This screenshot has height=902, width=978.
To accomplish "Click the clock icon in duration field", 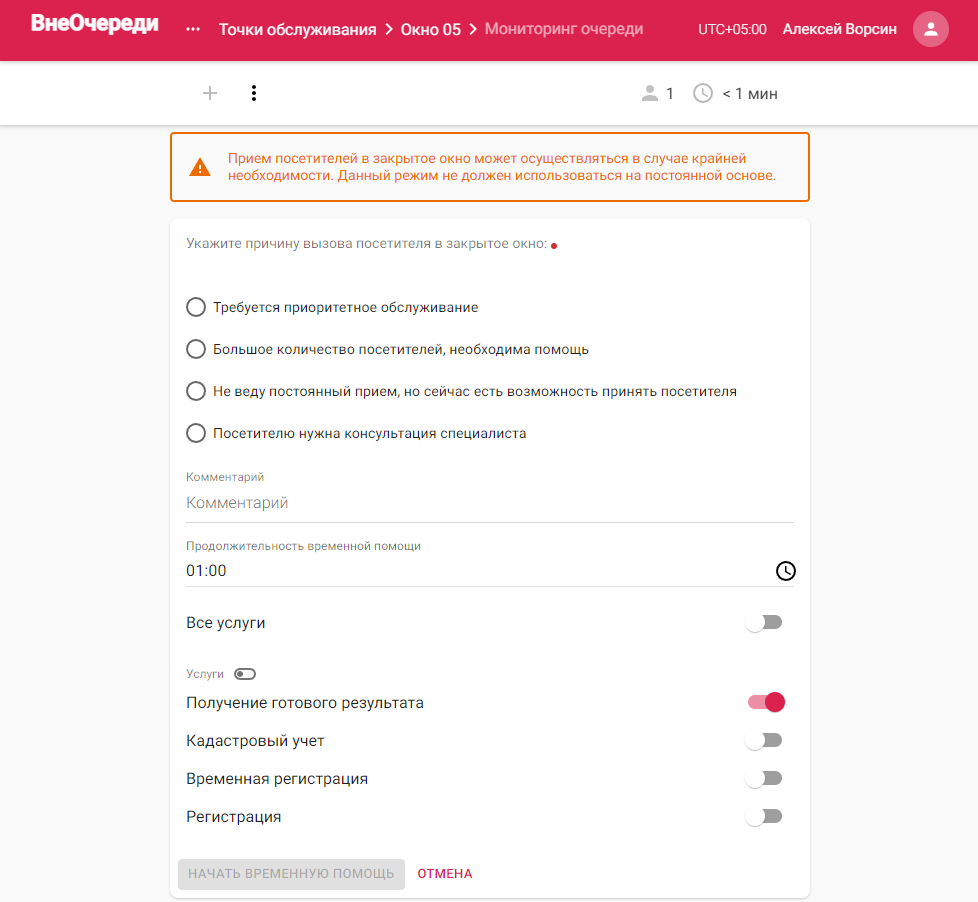I will (785, 571).
